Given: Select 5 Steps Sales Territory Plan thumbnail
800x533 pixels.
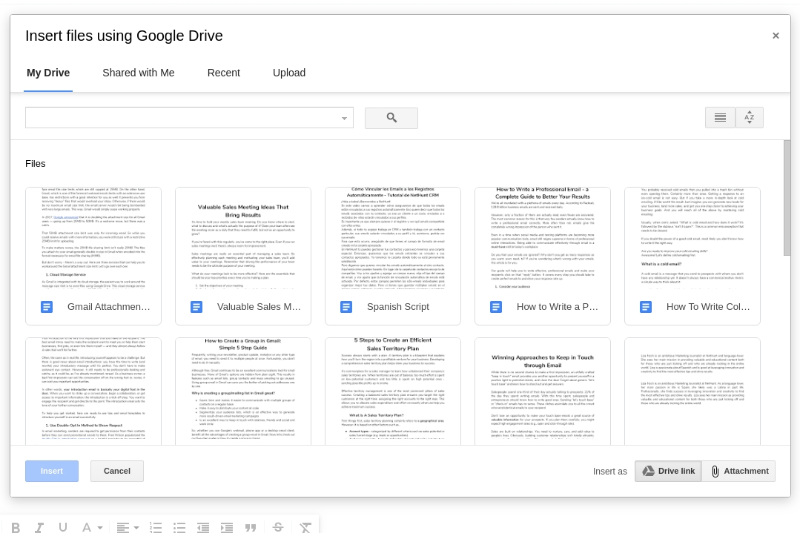Looking at the screenshot, I should tap(393, 391).
